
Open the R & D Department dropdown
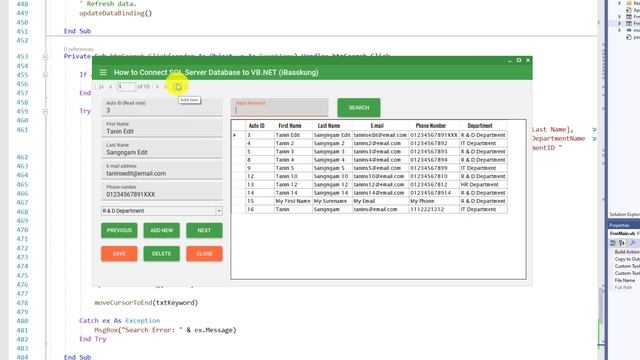(x=219, y=211)
